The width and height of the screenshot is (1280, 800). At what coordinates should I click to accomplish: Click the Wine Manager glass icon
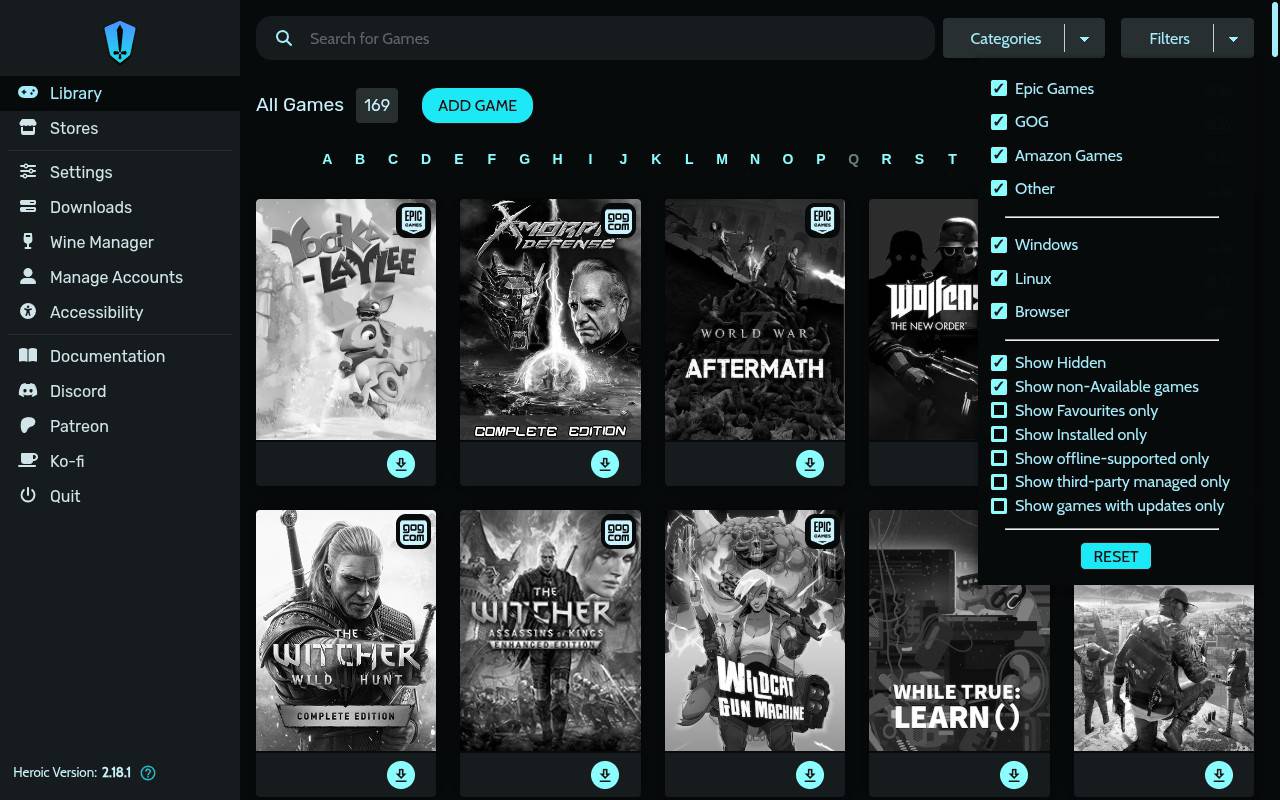[28, 242]
